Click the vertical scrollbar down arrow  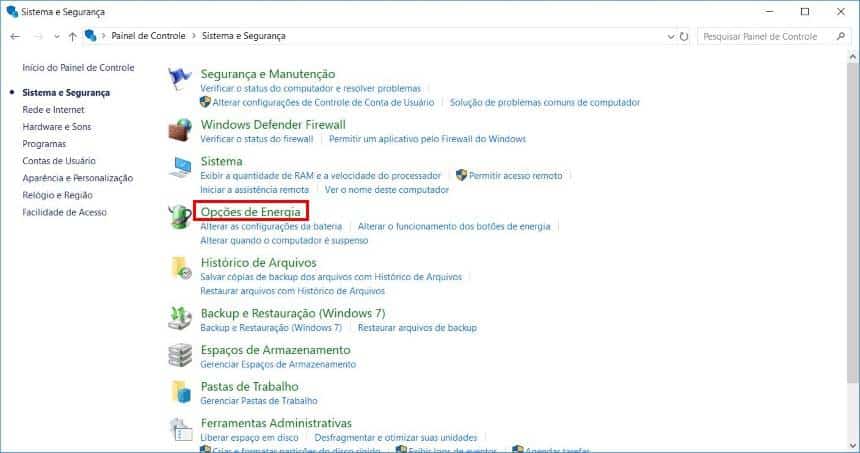[x=853, y=446]
